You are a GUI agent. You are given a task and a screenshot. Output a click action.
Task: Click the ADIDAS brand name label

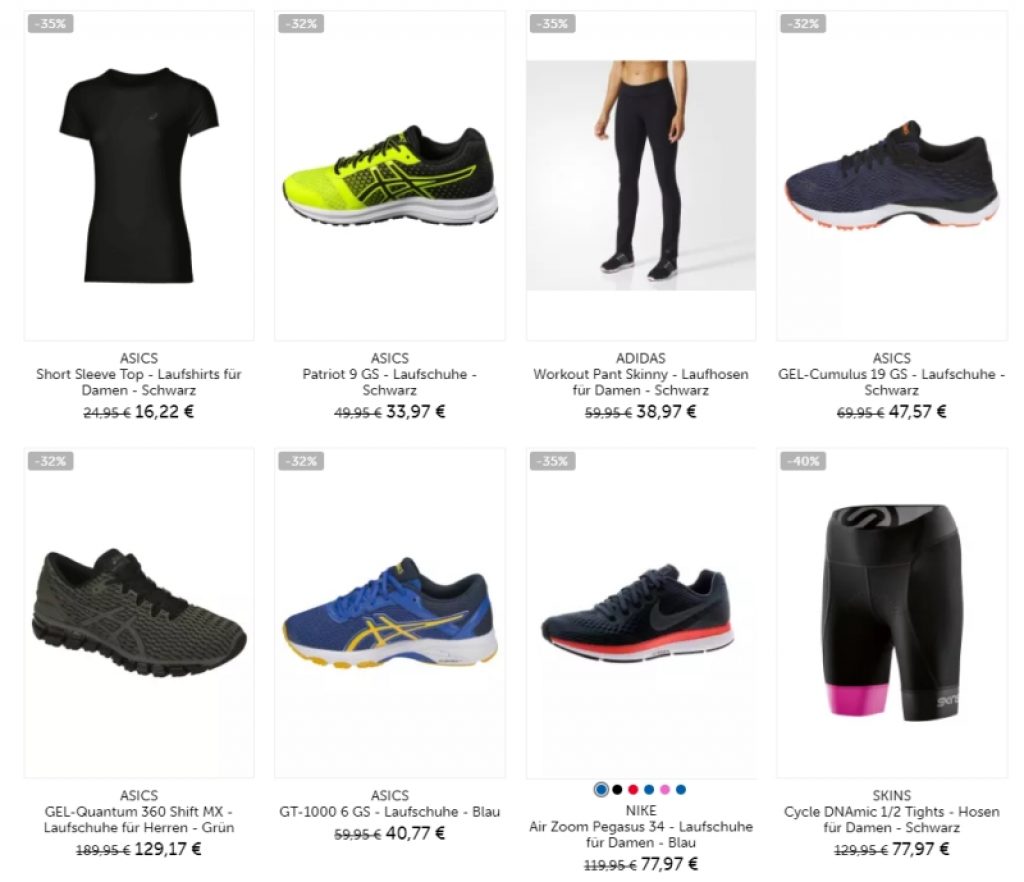tap(641, 358)
